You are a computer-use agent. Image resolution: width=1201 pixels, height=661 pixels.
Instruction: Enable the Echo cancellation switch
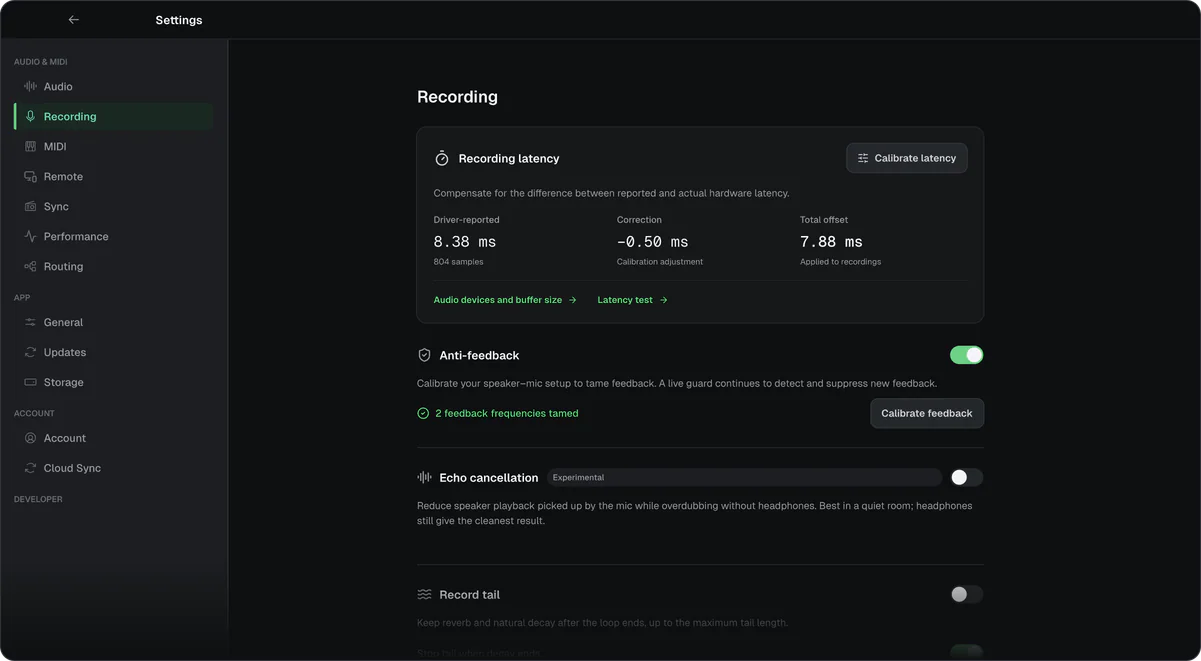point(966,478)
